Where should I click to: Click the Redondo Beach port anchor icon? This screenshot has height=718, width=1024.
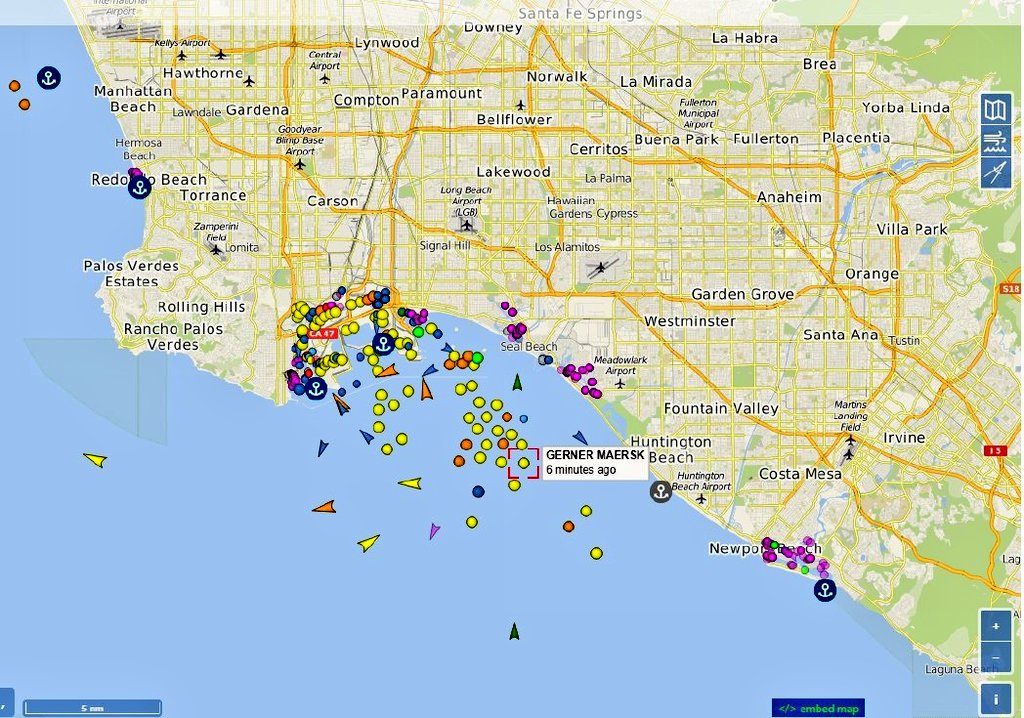pos(139,188)
